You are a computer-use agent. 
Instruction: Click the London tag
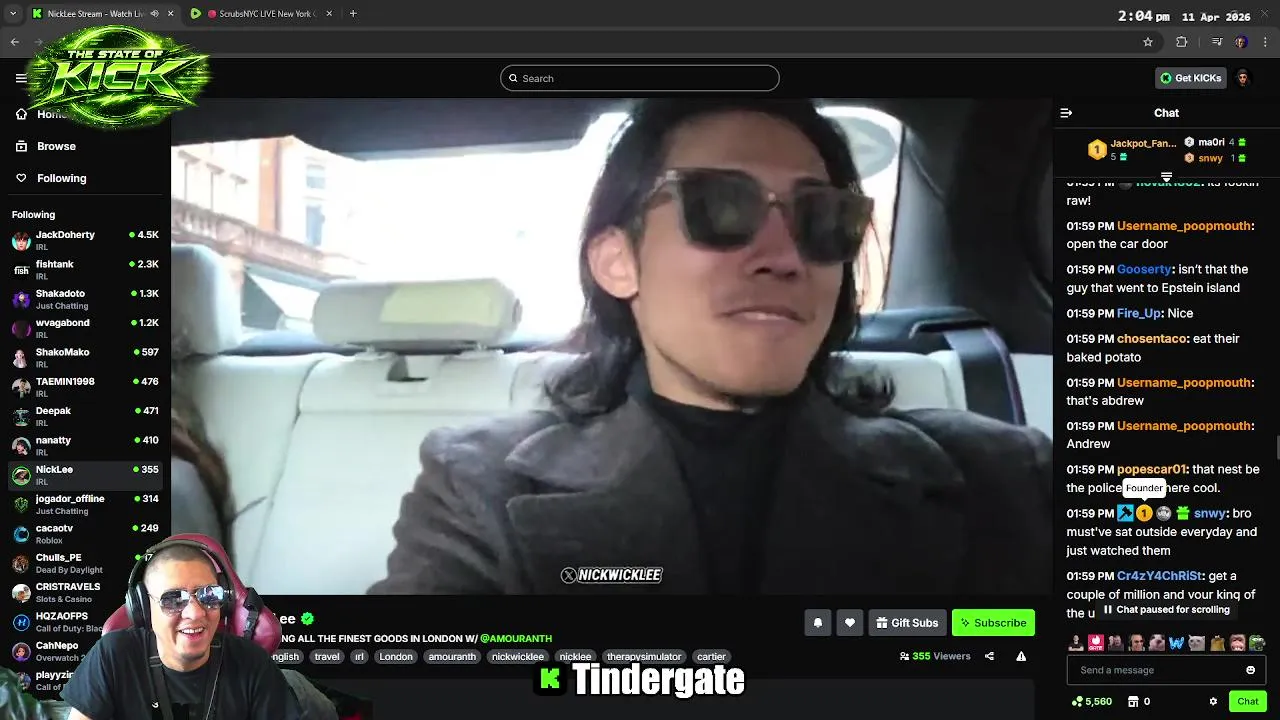pyautogui.click(x=396, y=657)
